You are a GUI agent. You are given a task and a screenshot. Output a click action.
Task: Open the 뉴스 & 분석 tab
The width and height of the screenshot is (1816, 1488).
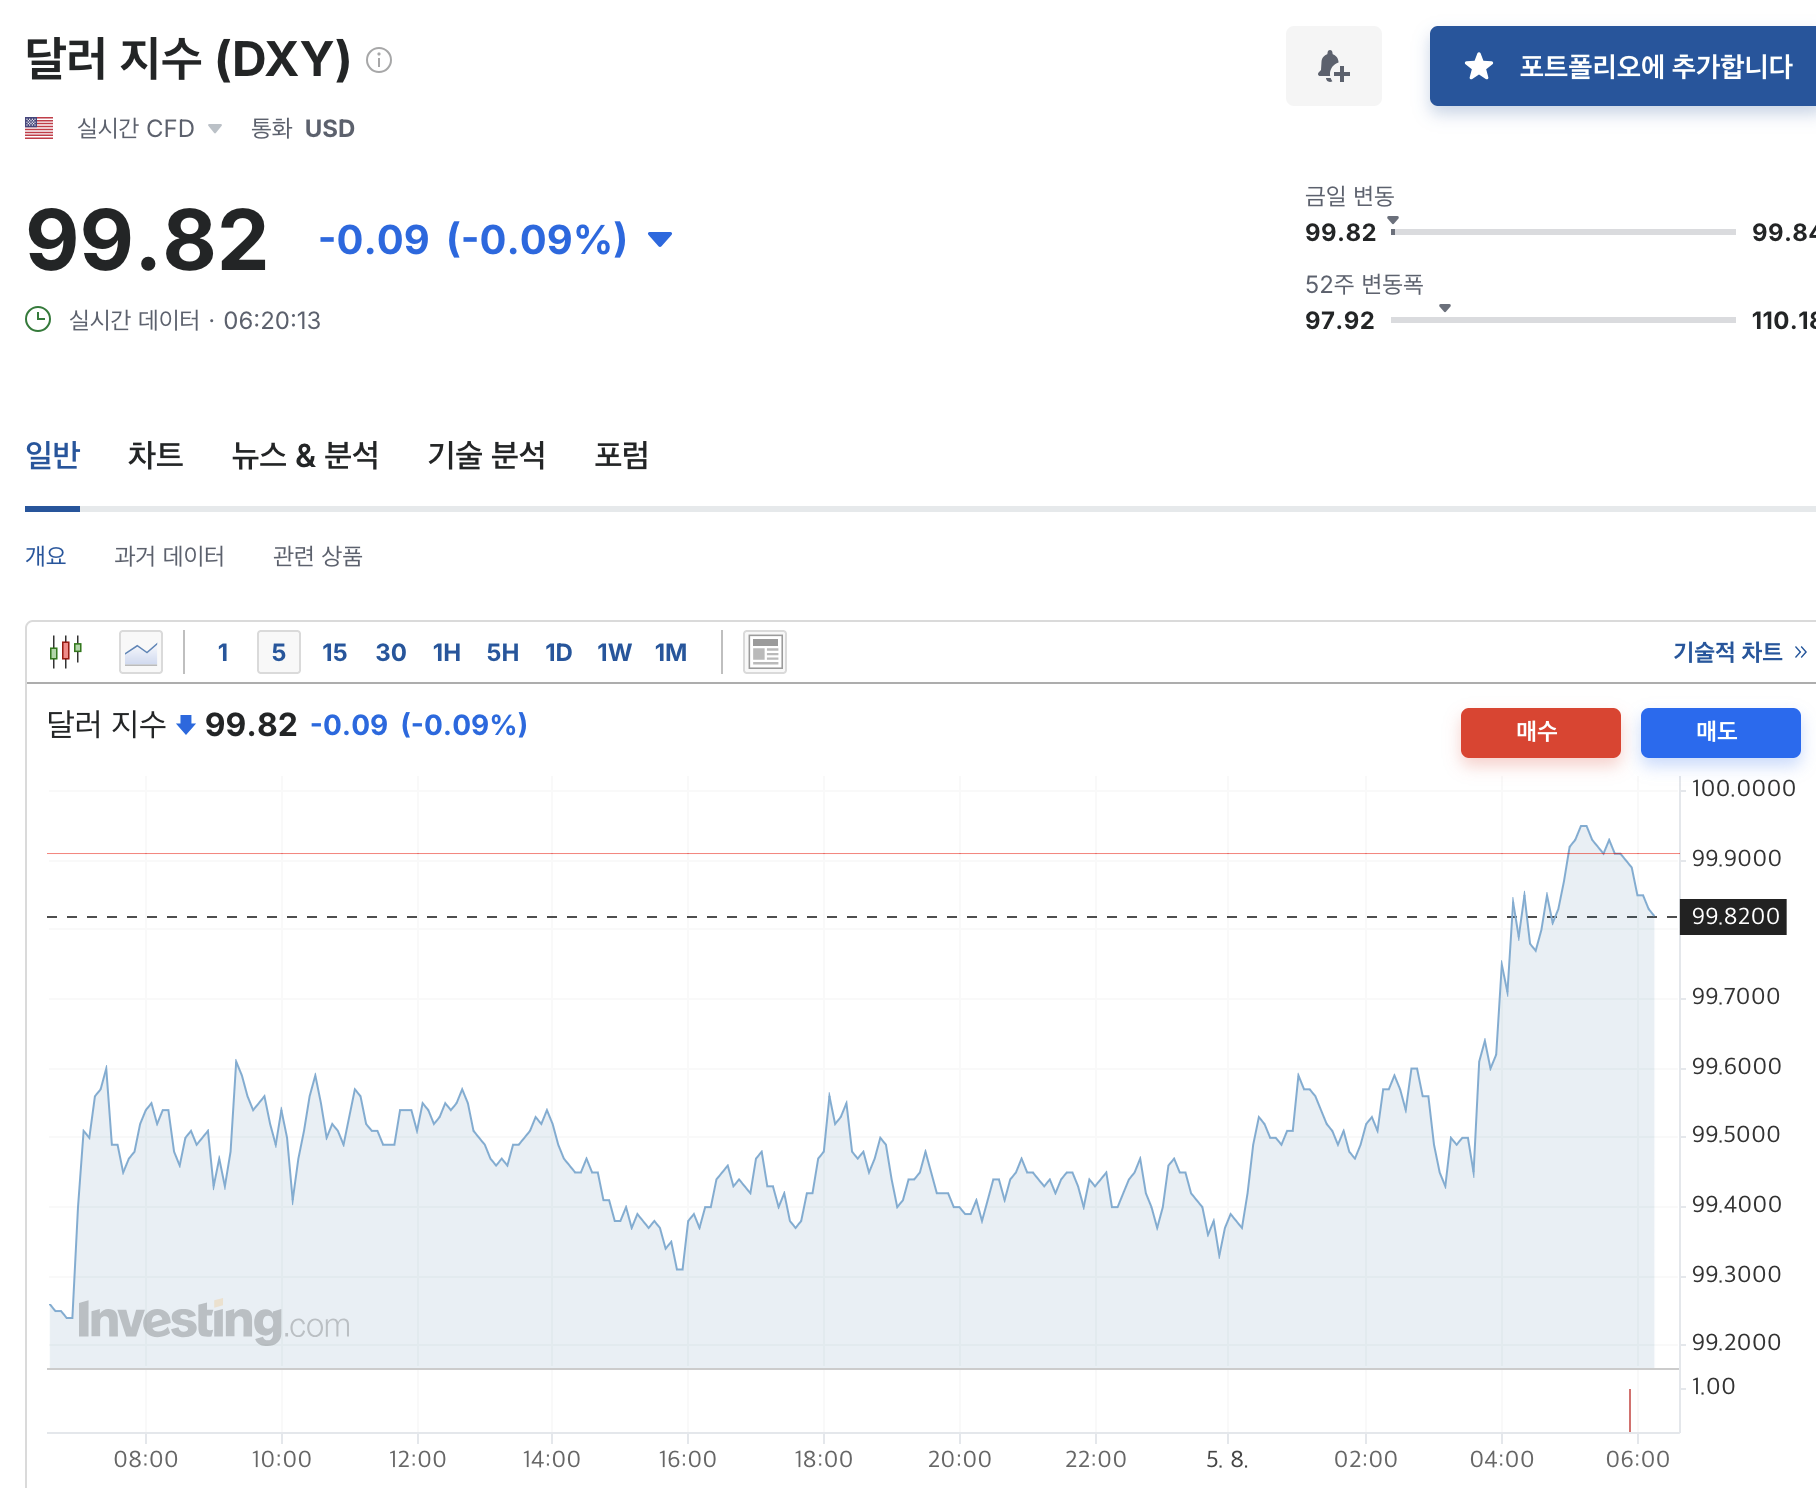point(305,456)
